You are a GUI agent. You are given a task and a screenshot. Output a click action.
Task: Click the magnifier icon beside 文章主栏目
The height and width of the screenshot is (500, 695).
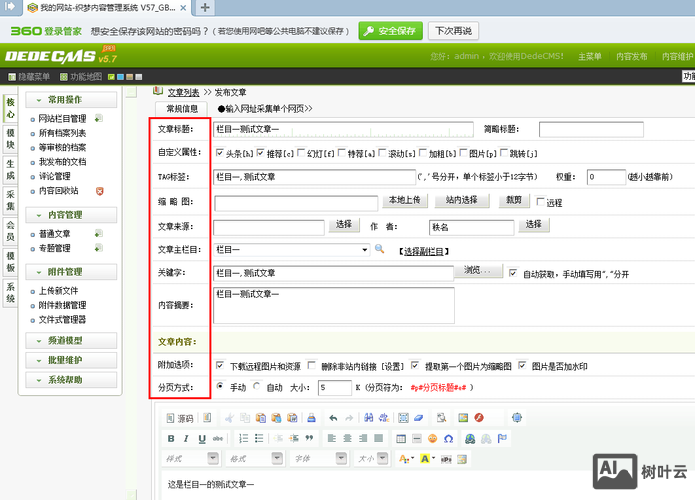click(x=379, y=249)
